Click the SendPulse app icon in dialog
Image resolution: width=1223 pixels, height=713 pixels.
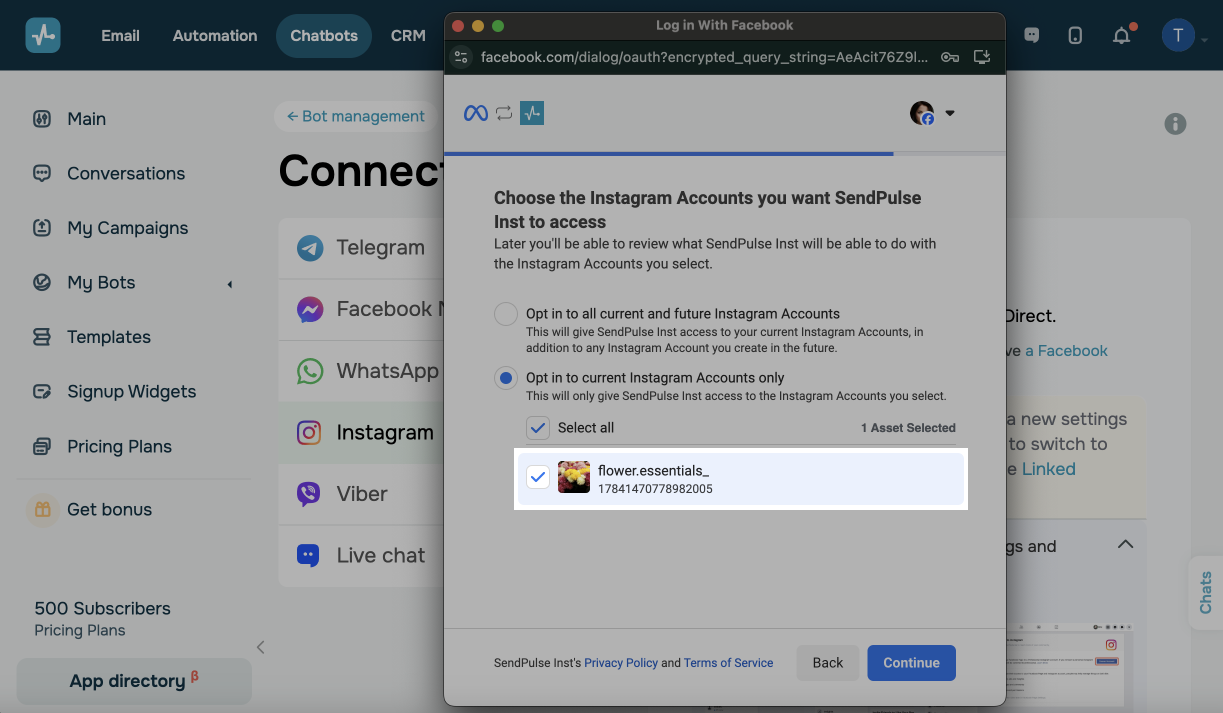[x=532, y=113]
